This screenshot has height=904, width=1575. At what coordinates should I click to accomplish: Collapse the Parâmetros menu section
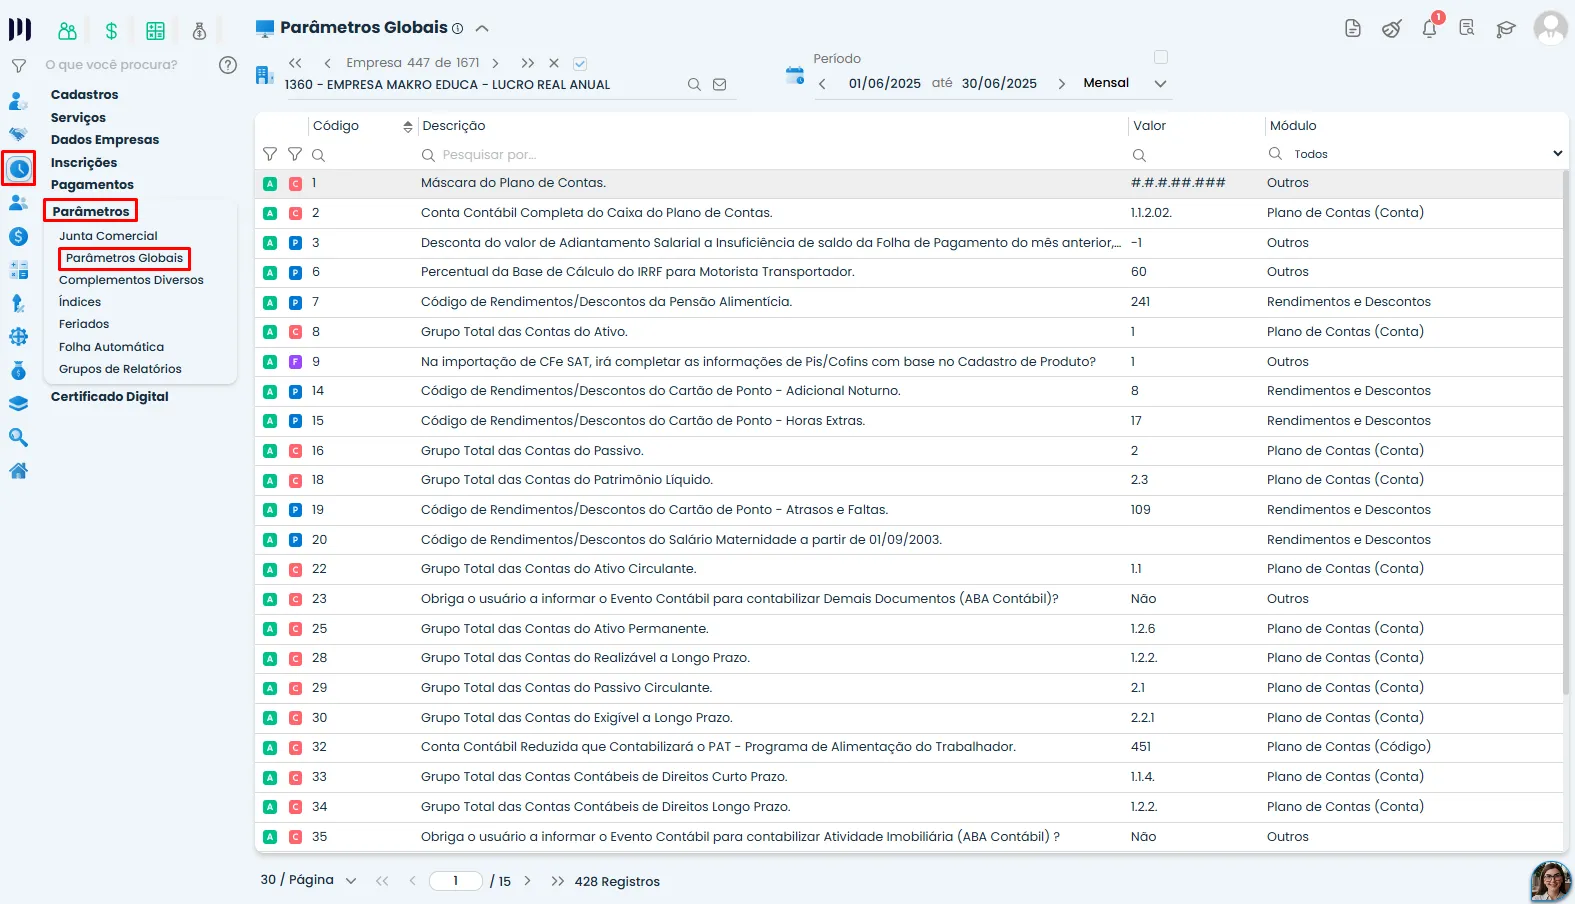(x=90, y=211)
